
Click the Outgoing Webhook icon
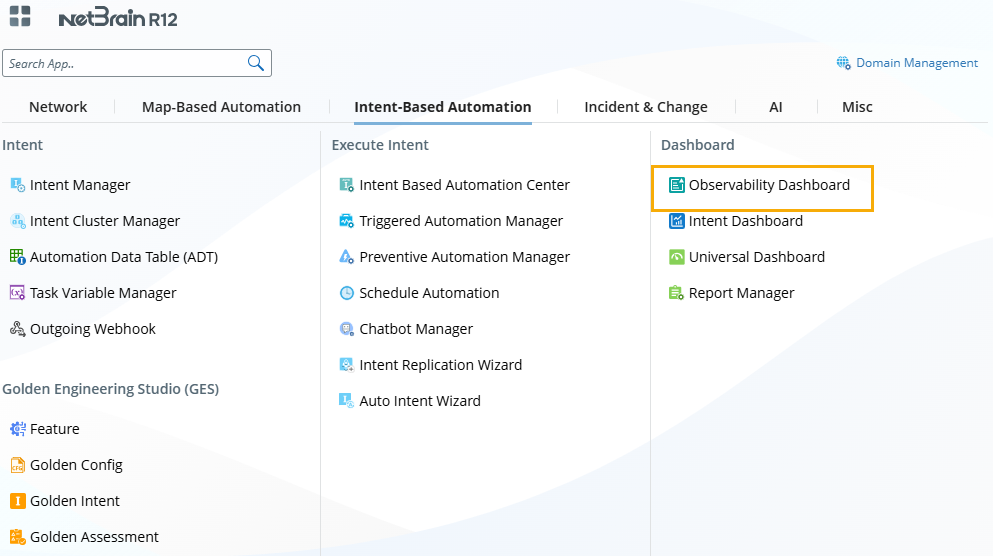[x=17, y=329]
